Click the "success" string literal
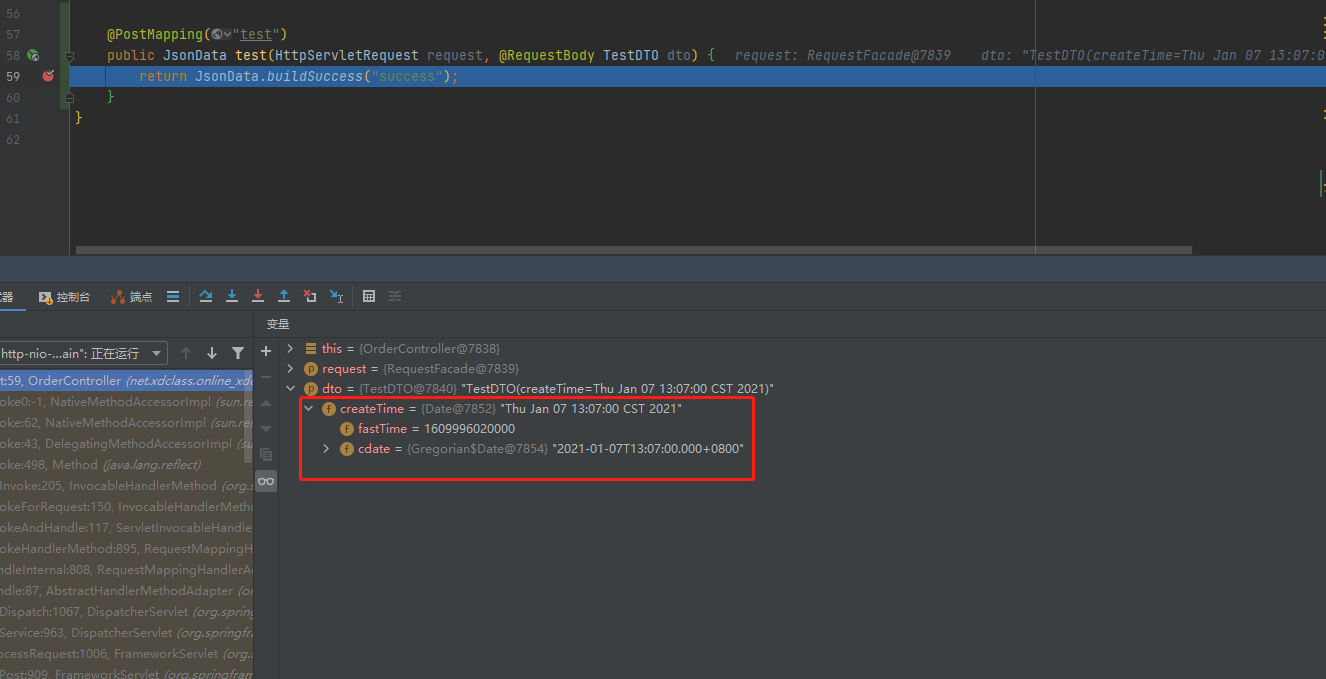Screen dimensions: 1326x679 tap(405, 77)
